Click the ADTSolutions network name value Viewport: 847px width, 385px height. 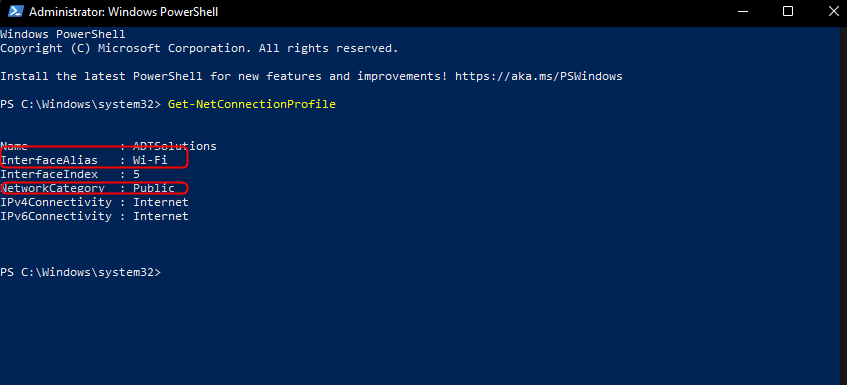[175, 146]
